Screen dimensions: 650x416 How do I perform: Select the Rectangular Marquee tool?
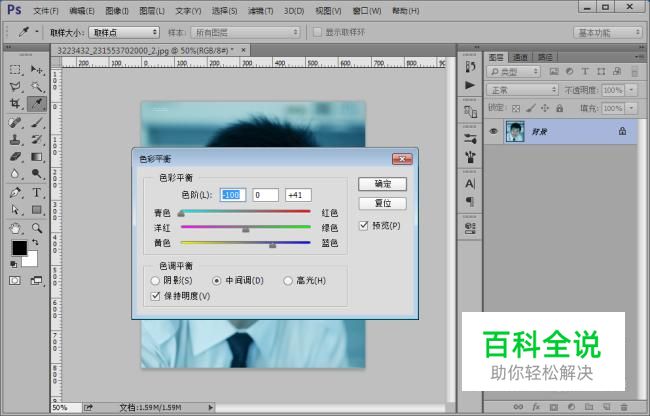[15, 70]
